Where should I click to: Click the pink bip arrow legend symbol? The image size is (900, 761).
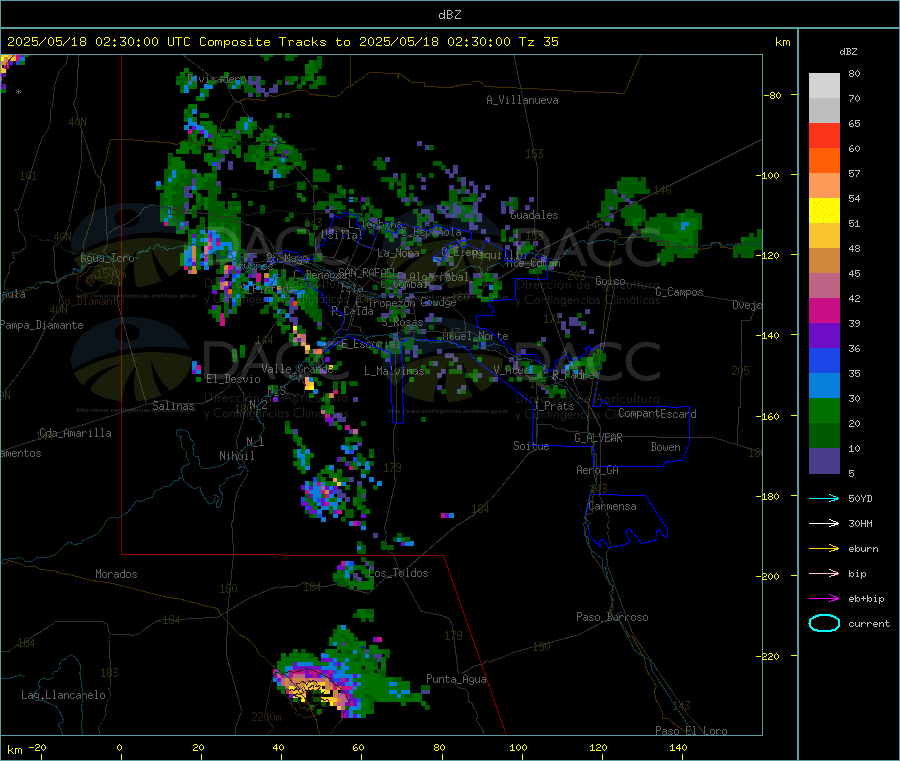(824, 573)
